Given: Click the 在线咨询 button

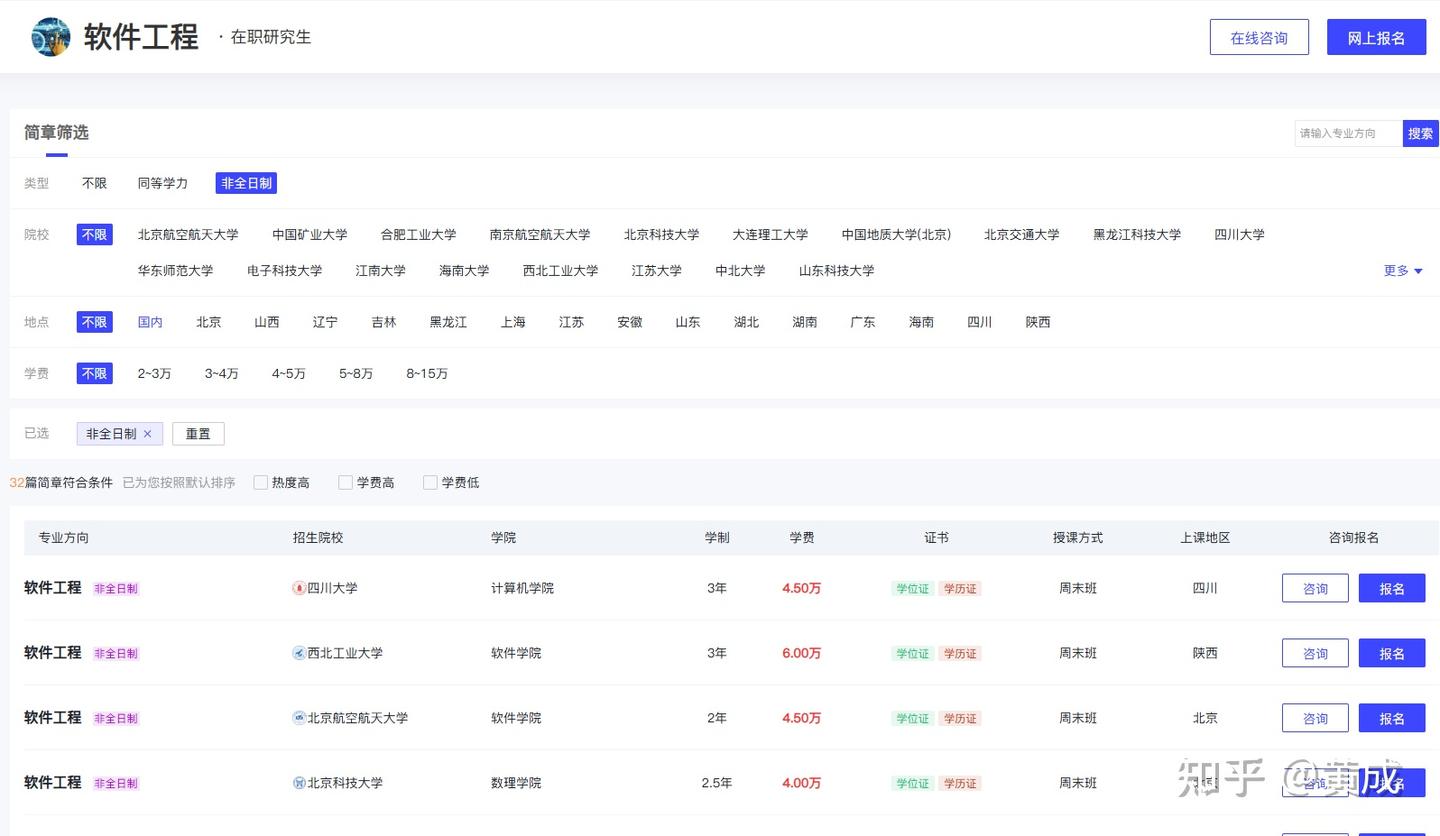Looking at the screenshot, I should coord(1259,38).
